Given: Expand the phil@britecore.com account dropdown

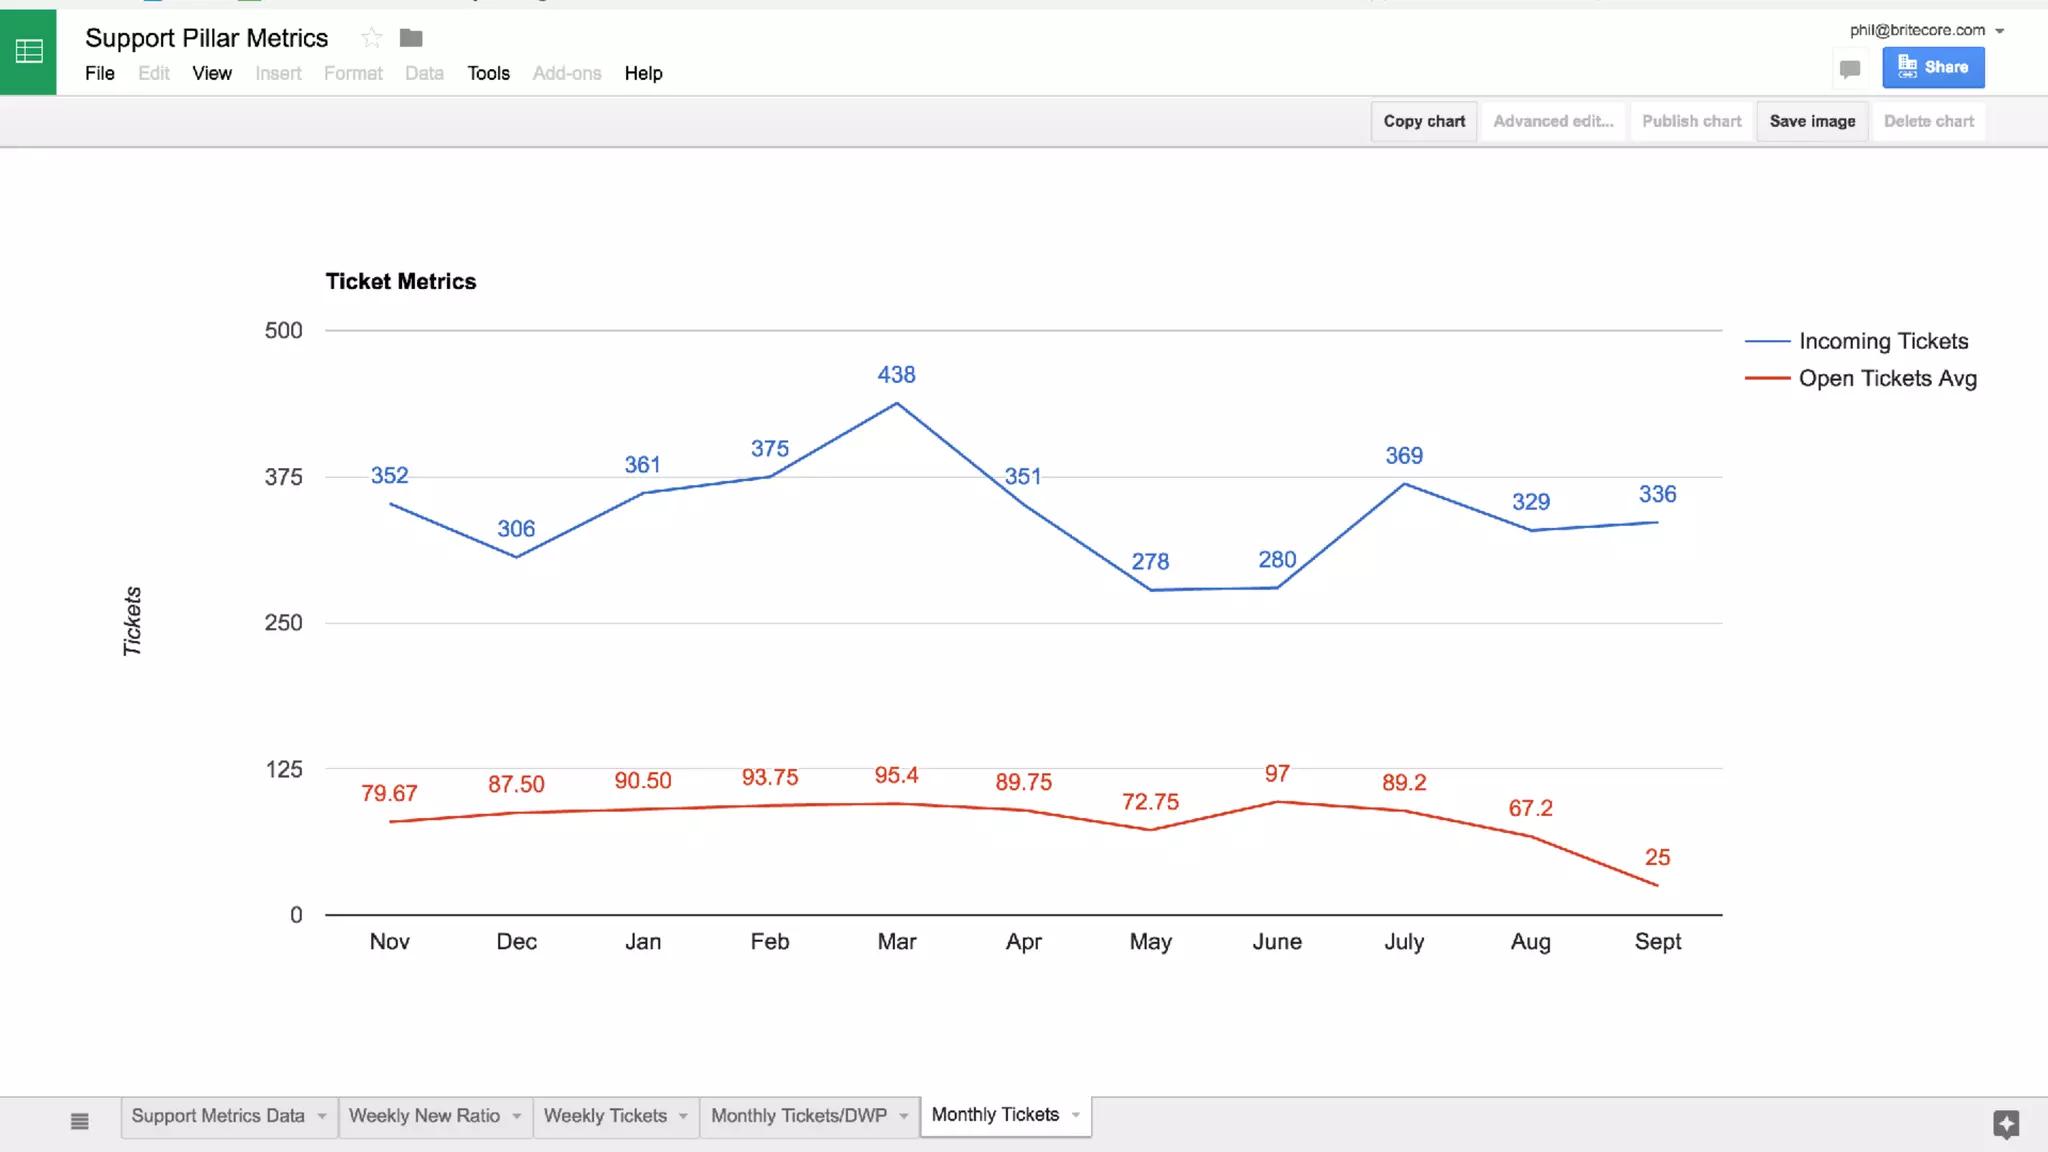Looking at the screenshot, I should [1999, 31].
